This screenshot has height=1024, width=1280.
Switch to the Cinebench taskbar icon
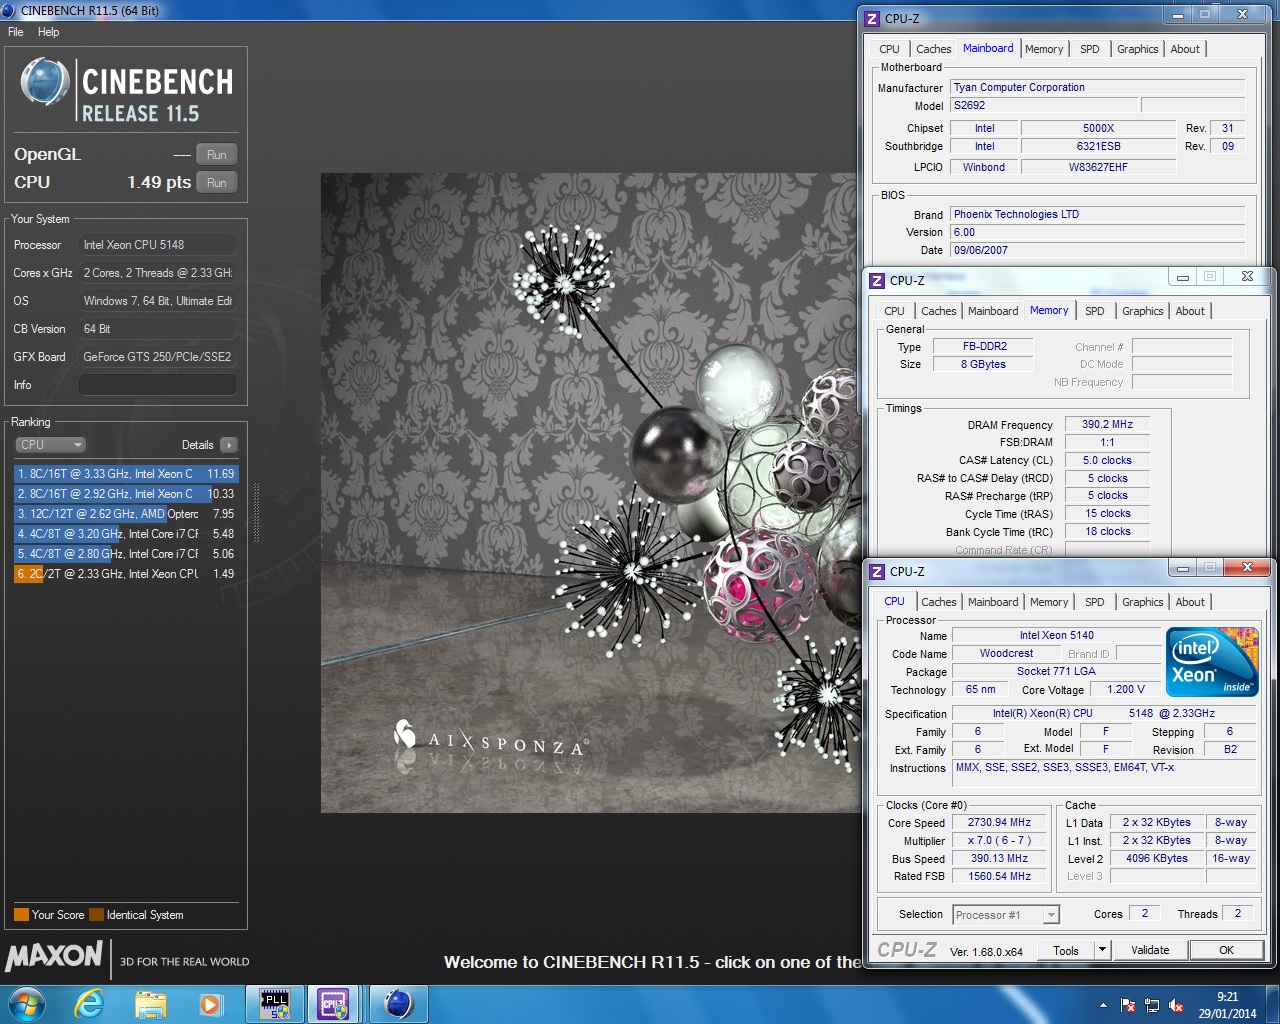pyautogui.click(x=398, y=1004)
